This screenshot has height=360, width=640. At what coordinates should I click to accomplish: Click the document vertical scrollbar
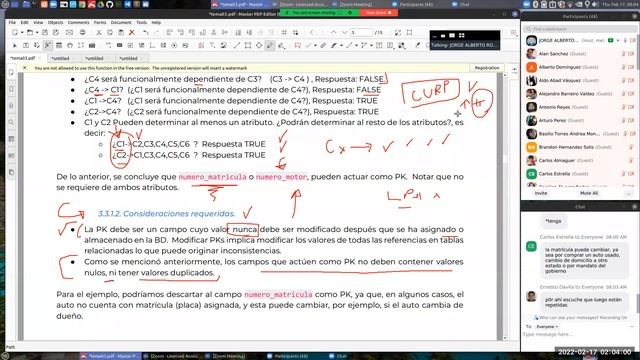pyautogui.click(x=505, y=206)
